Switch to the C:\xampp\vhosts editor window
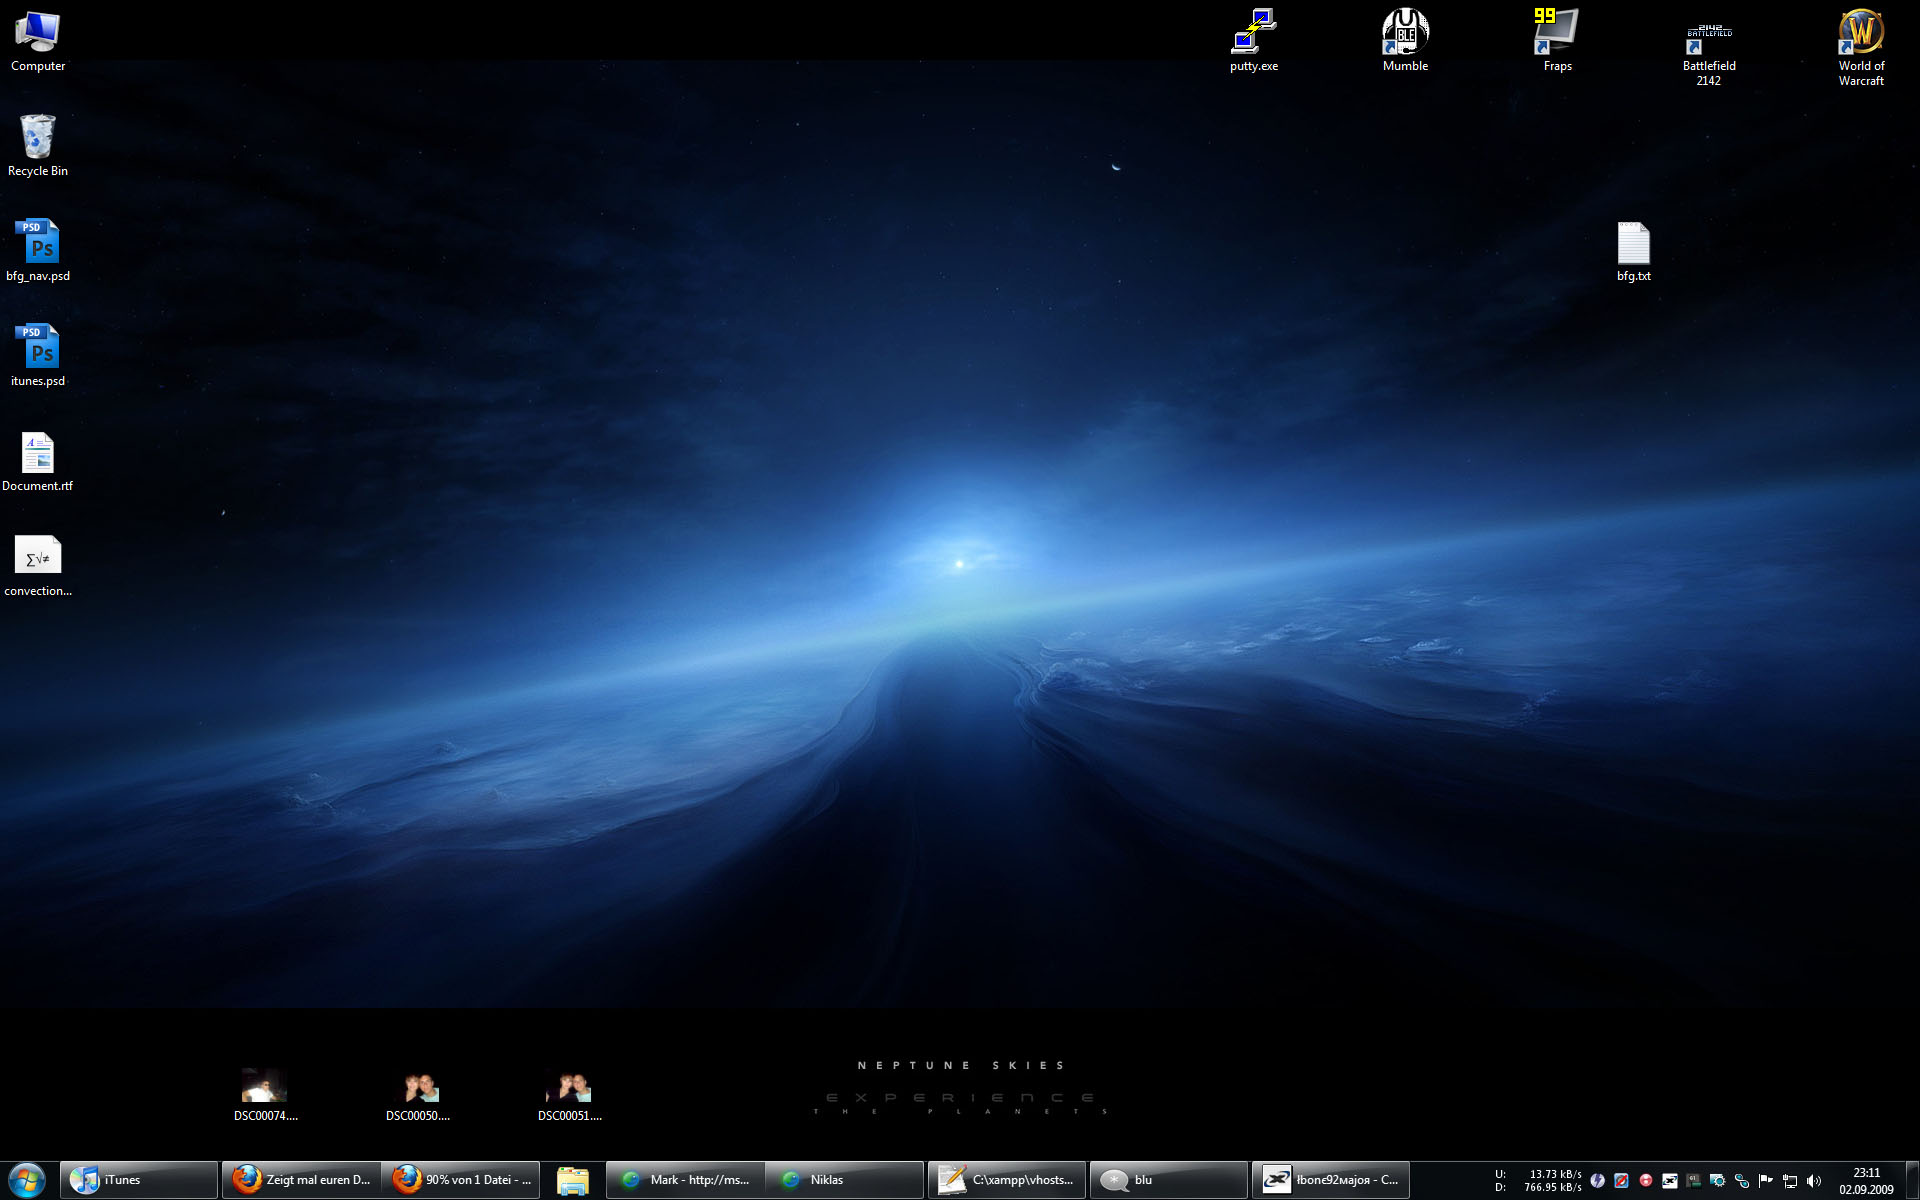The width and height of the screenshot is (1920, 1200). pos(1007,1180)
